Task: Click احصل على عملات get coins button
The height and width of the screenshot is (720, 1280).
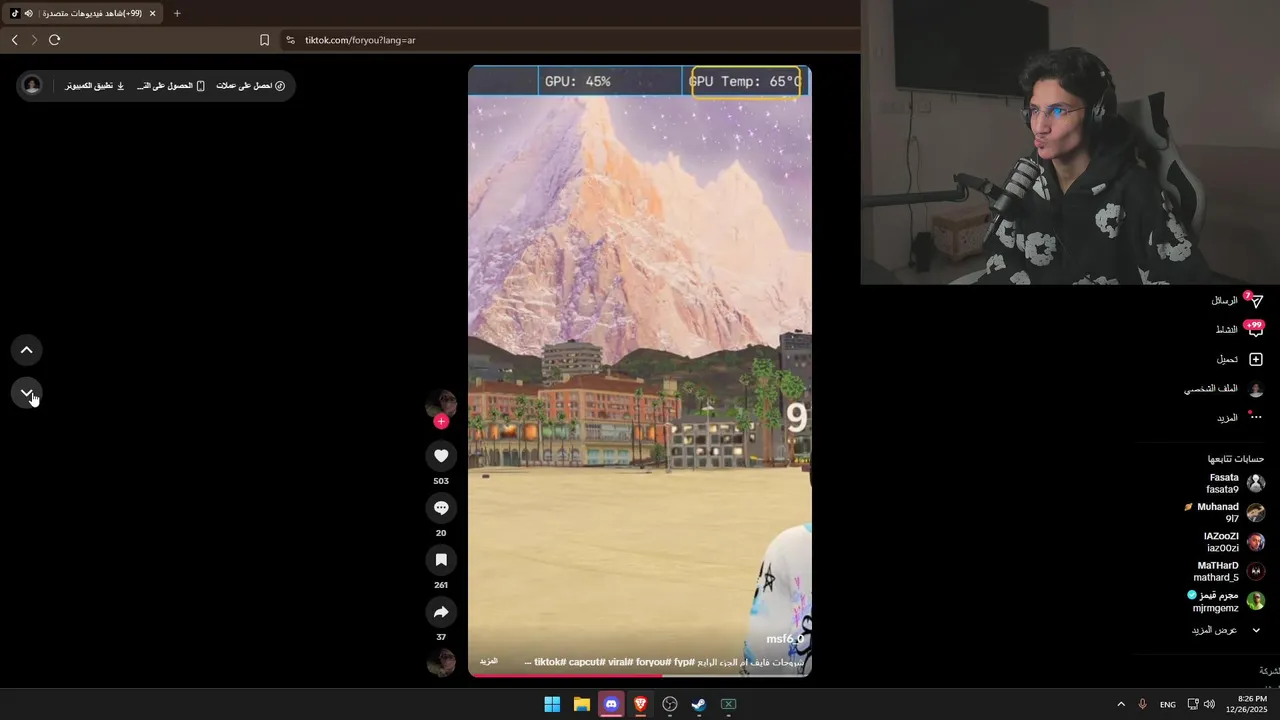Action: click(x=251, y=86)
